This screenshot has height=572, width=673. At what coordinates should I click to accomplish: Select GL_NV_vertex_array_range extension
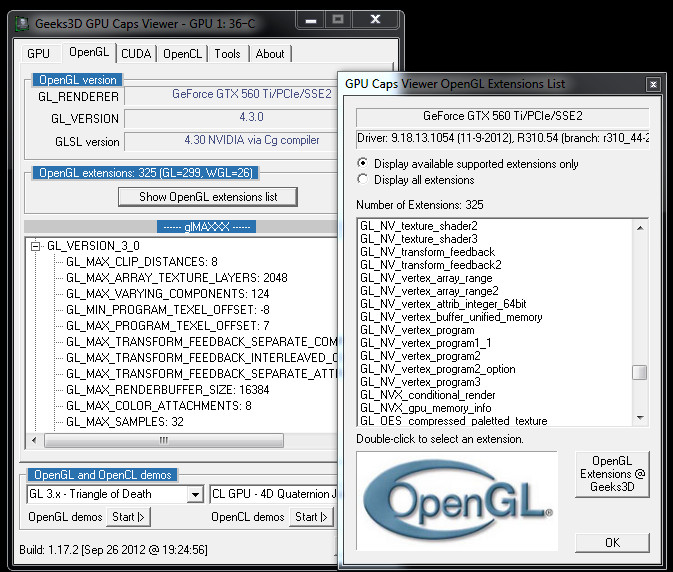click(x=426, y=278)
